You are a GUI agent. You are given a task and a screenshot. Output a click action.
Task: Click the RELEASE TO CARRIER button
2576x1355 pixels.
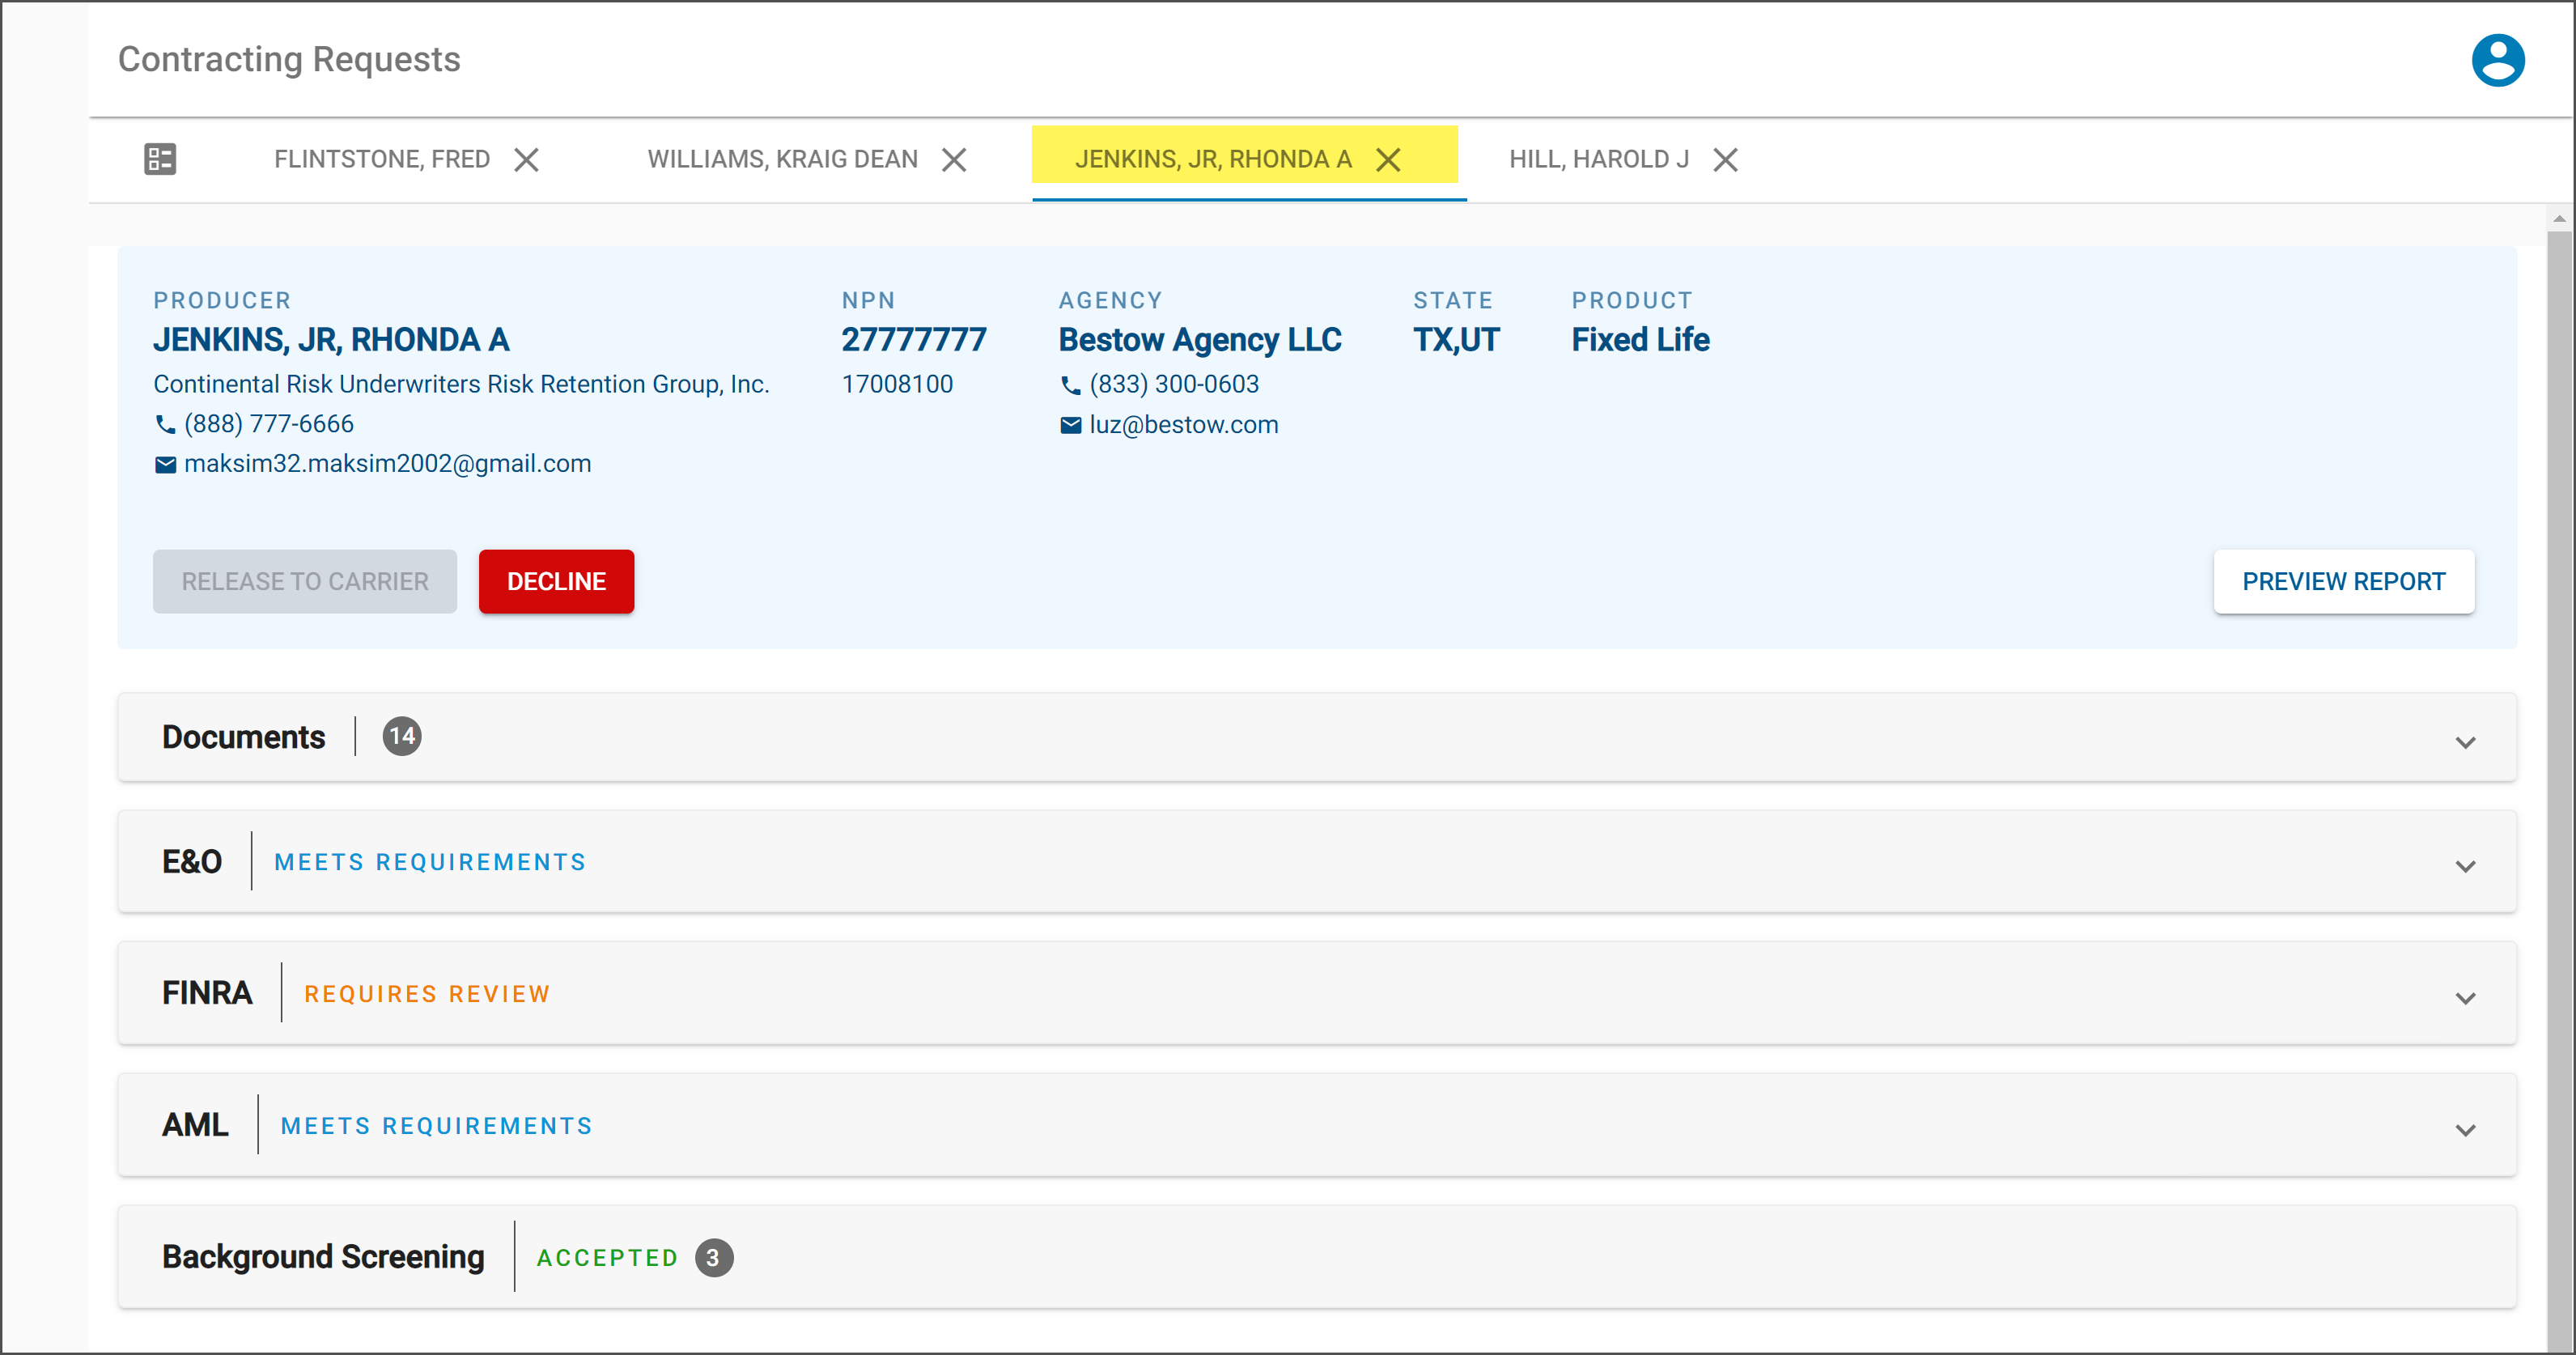pos(304,581)
